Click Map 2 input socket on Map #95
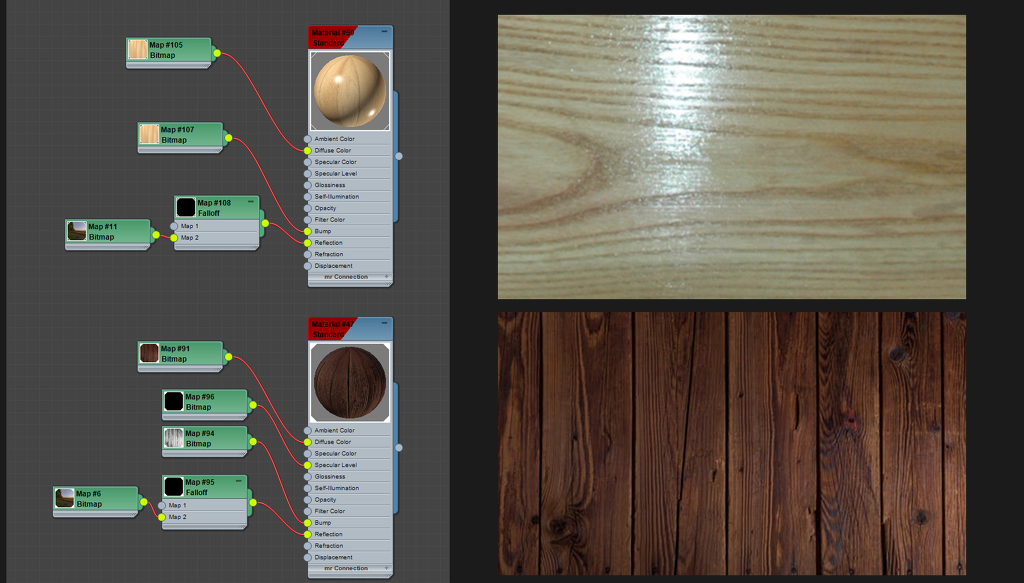Image resolution: width=1024 pixels, height=583 pixels. [162, 517]
